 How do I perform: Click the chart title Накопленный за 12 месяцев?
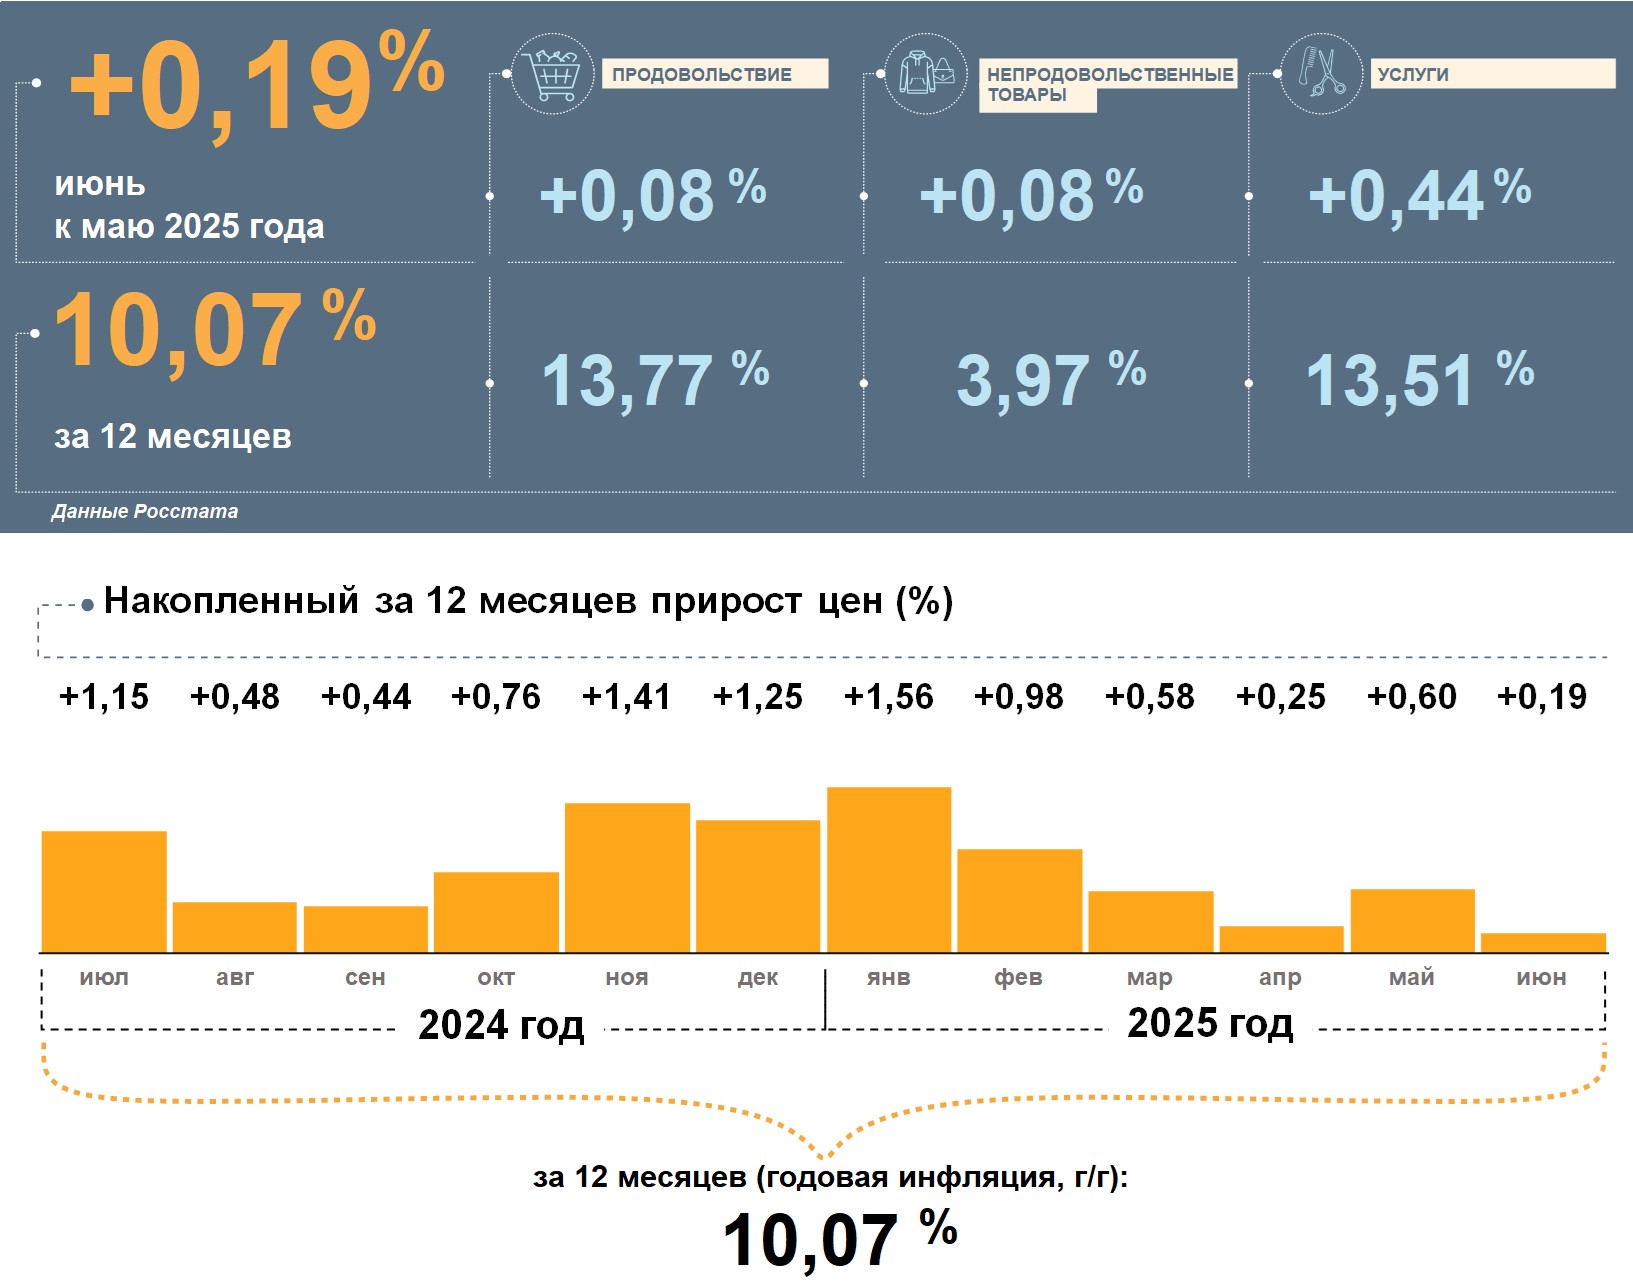coord(528,601)
